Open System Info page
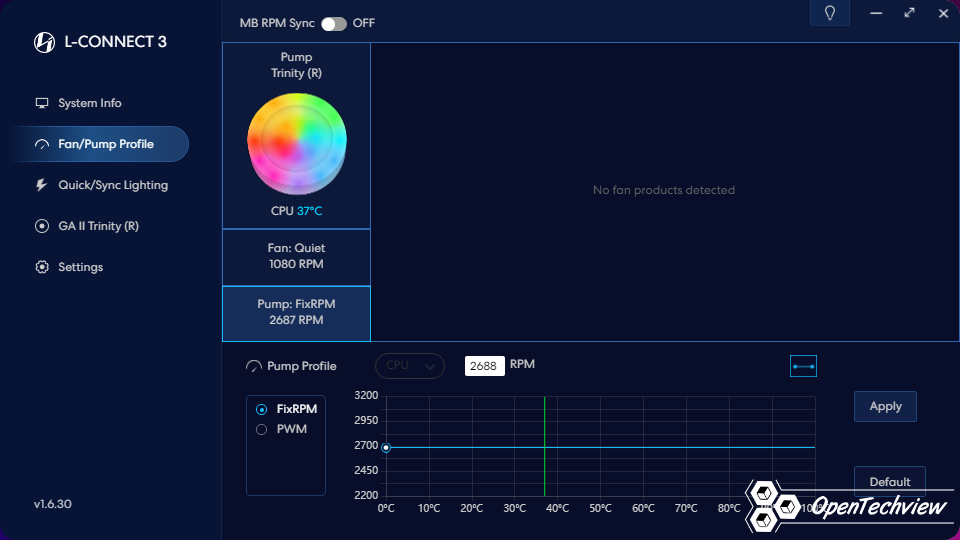The height and width of the screenshot is (540, 960). pos(78,103)
